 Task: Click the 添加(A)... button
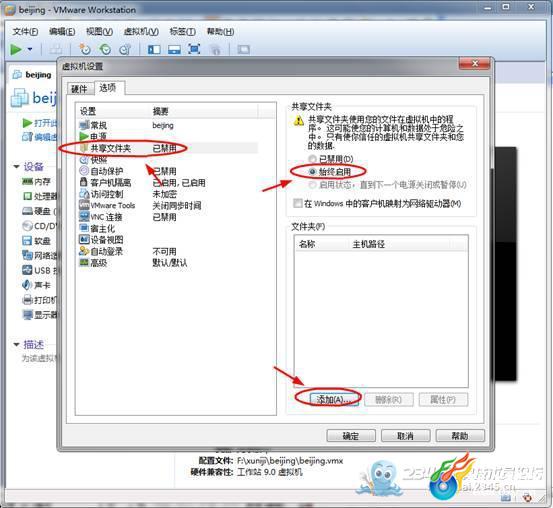tap(334, 400)
